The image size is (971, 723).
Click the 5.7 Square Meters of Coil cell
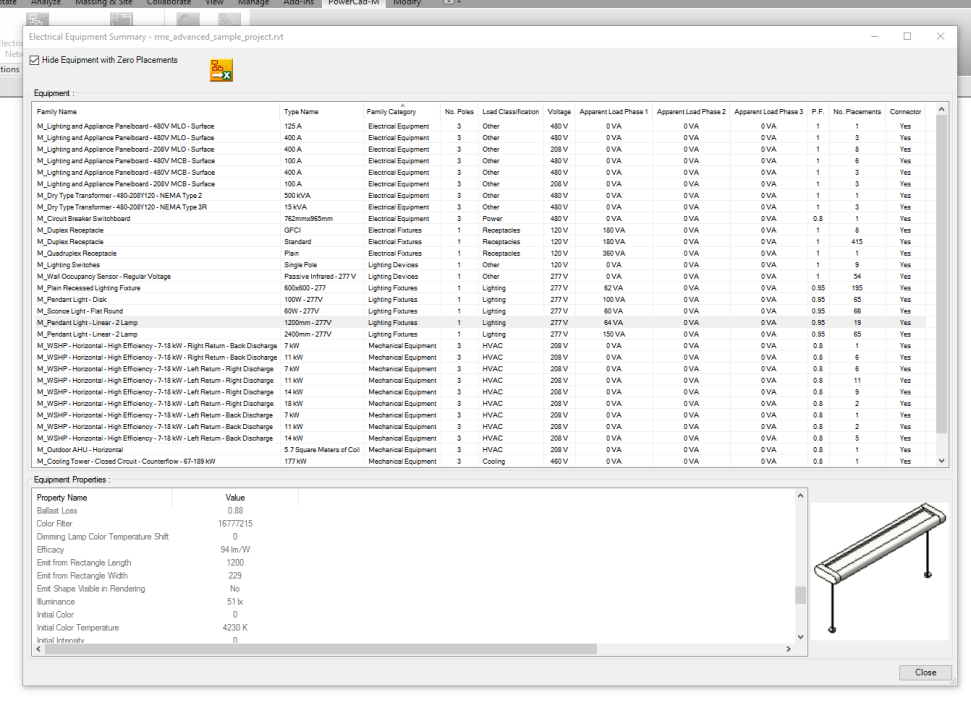(322, 450)
